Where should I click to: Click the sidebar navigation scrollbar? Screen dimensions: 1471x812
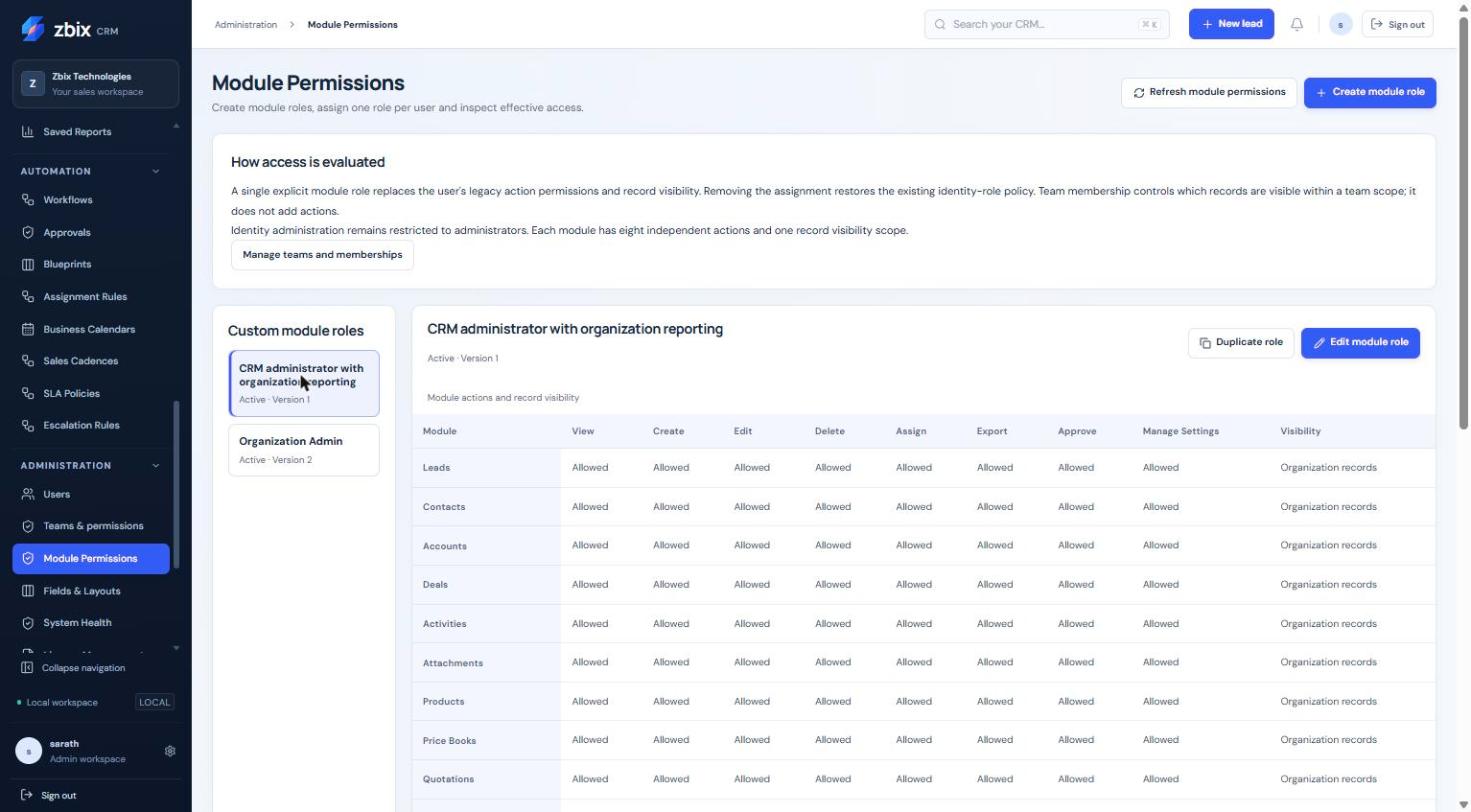coord(177,485)
